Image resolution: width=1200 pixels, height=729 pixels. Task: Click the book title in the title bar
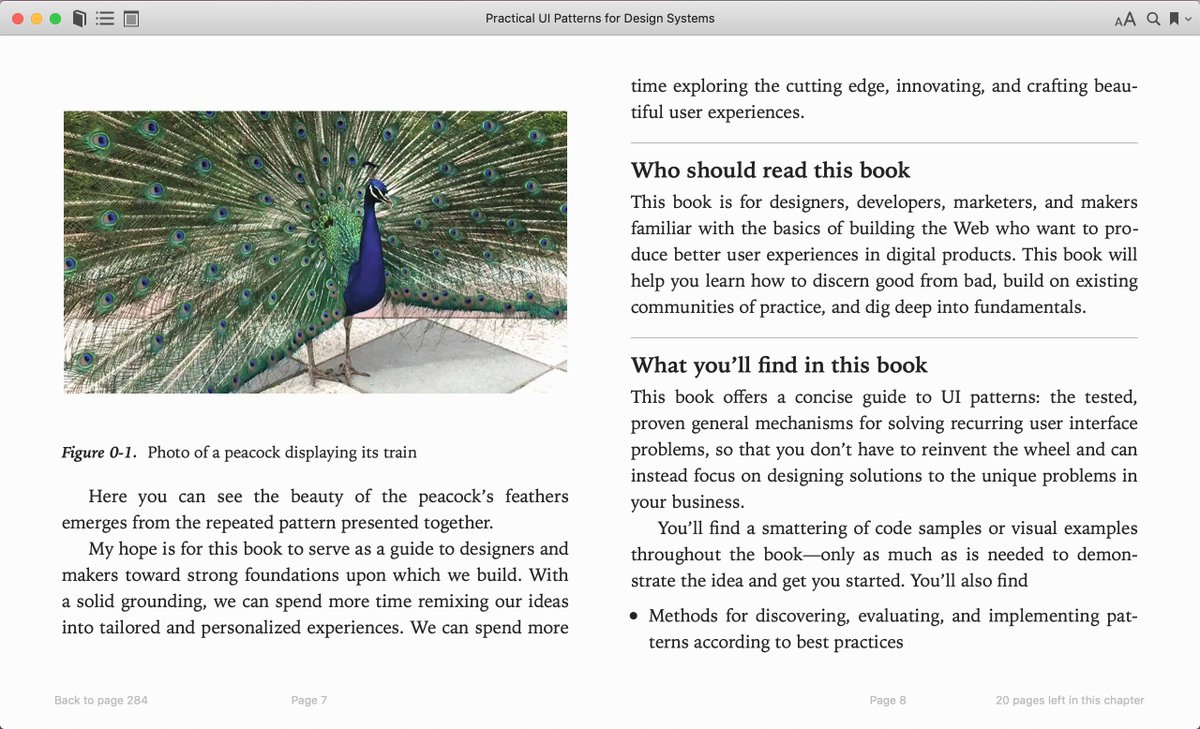(x=600, y=17)
